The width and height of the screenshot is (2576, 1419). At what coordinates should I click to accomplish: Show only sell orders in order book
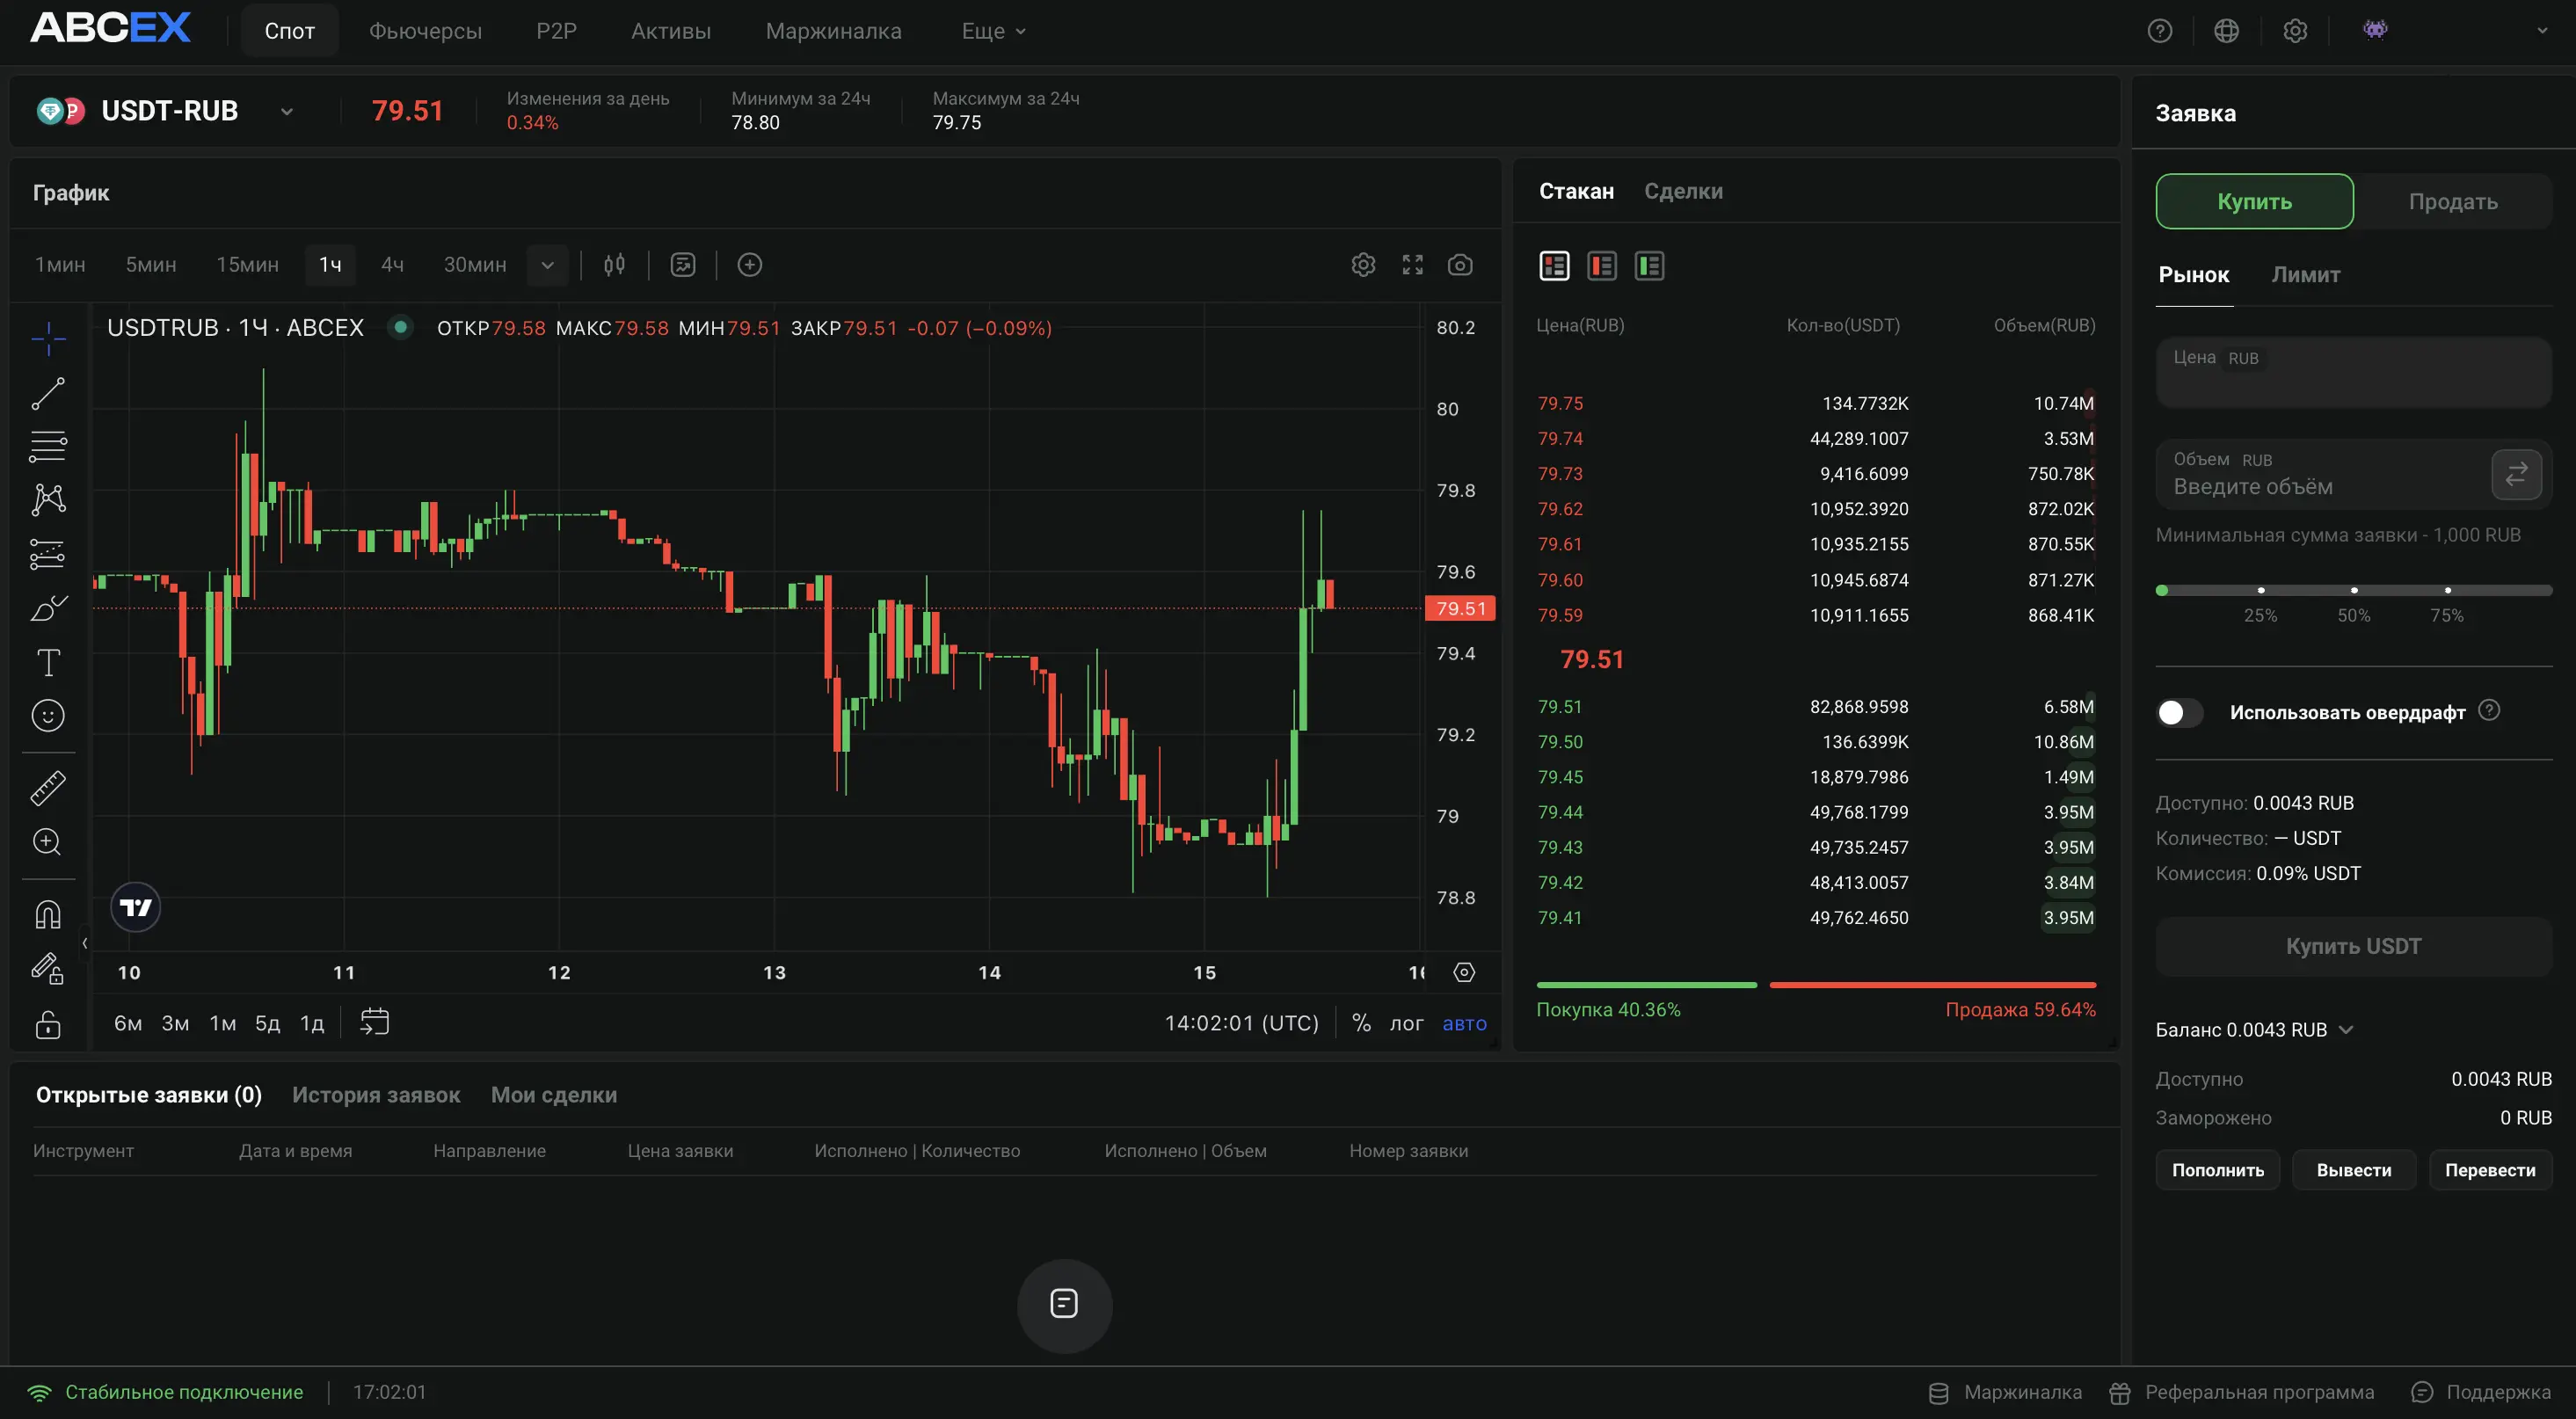pos(1602,266)
